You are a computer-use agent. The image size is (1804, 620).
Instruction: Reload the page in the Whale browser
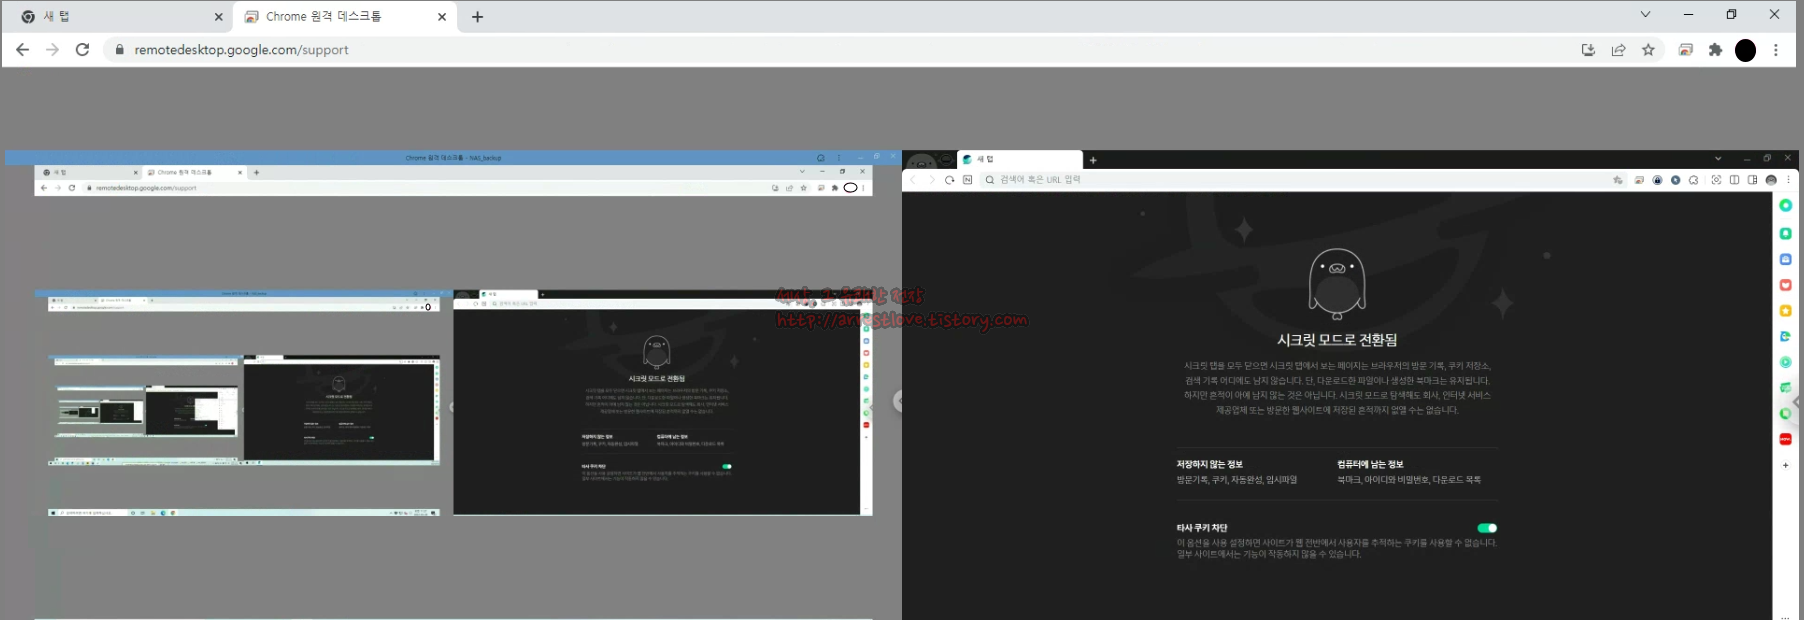click(x=949, y=180)
